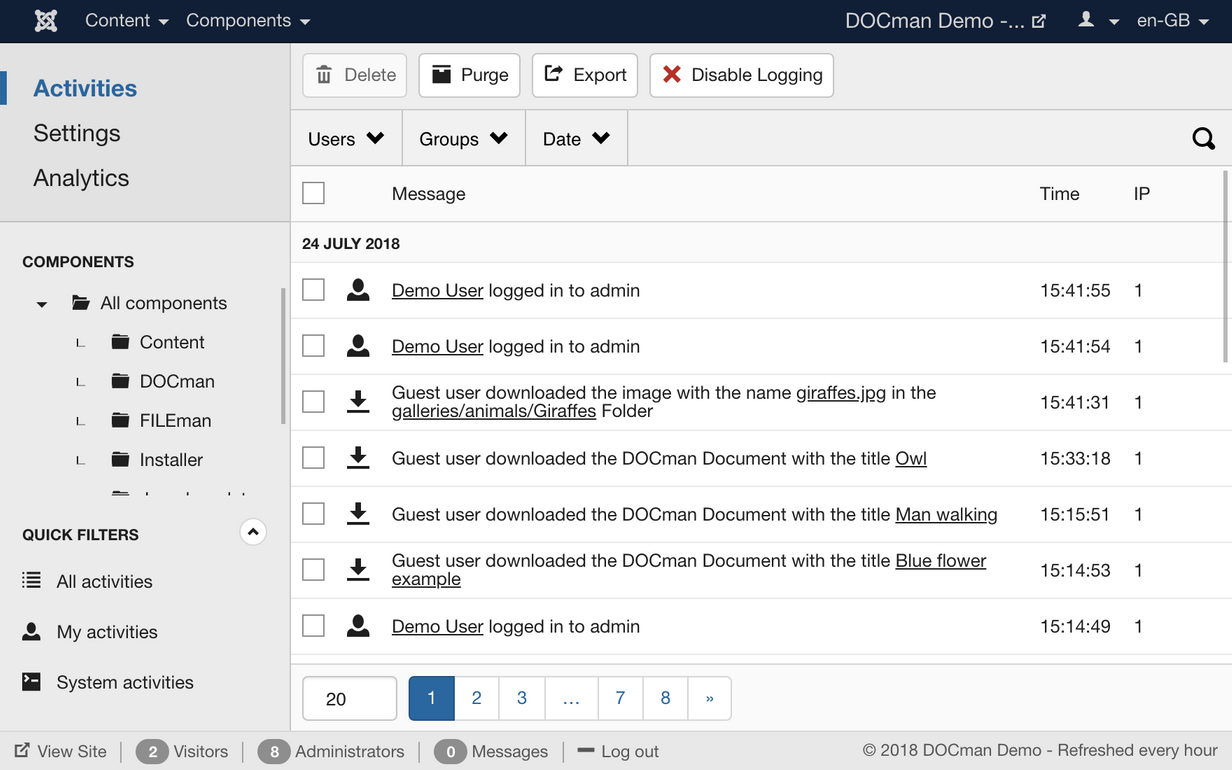Click the All components open folder icon
The height and width of the screenshot is (770, 1232).
[x=81, y=303]
